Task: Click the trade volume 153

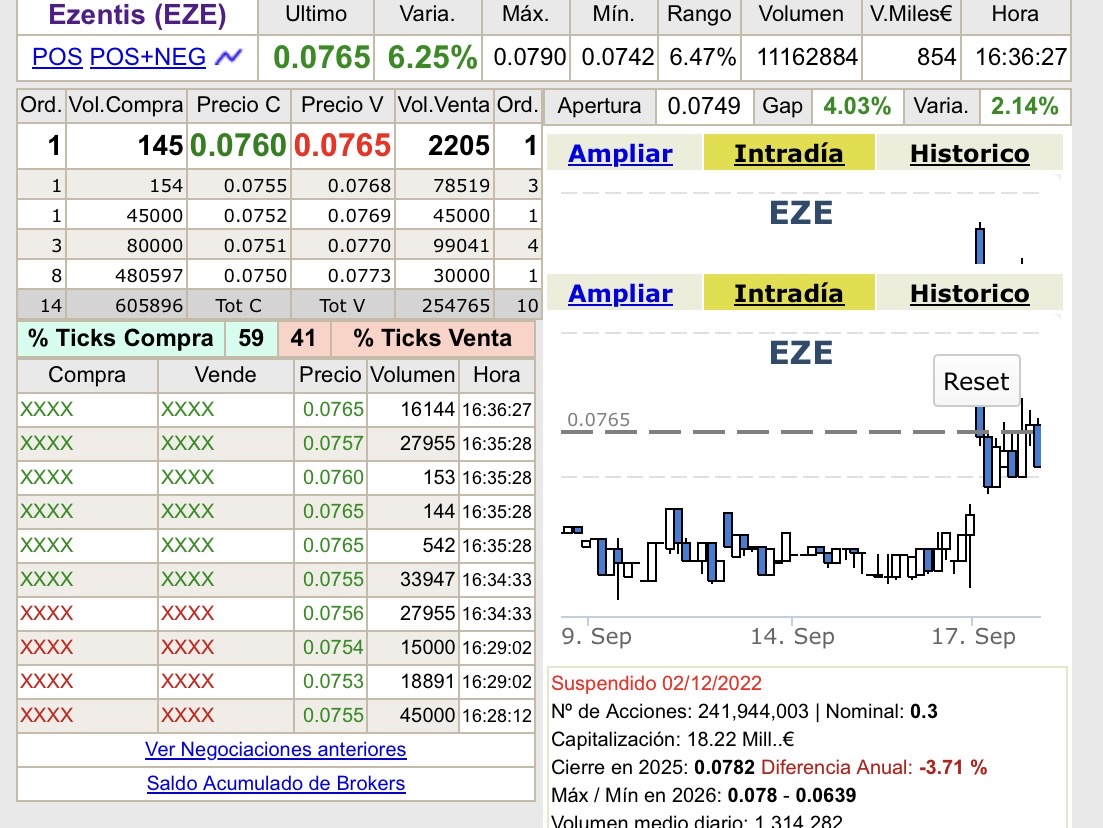Action: pyautogui.click(x=439, y=477)
